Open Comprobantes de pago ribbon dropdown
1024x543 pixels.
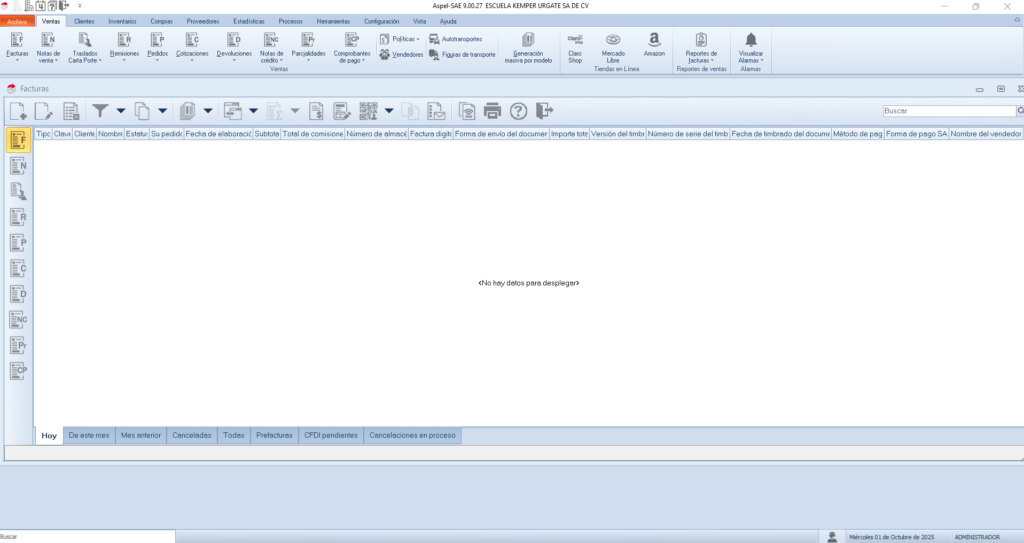[x=352, y=48]
